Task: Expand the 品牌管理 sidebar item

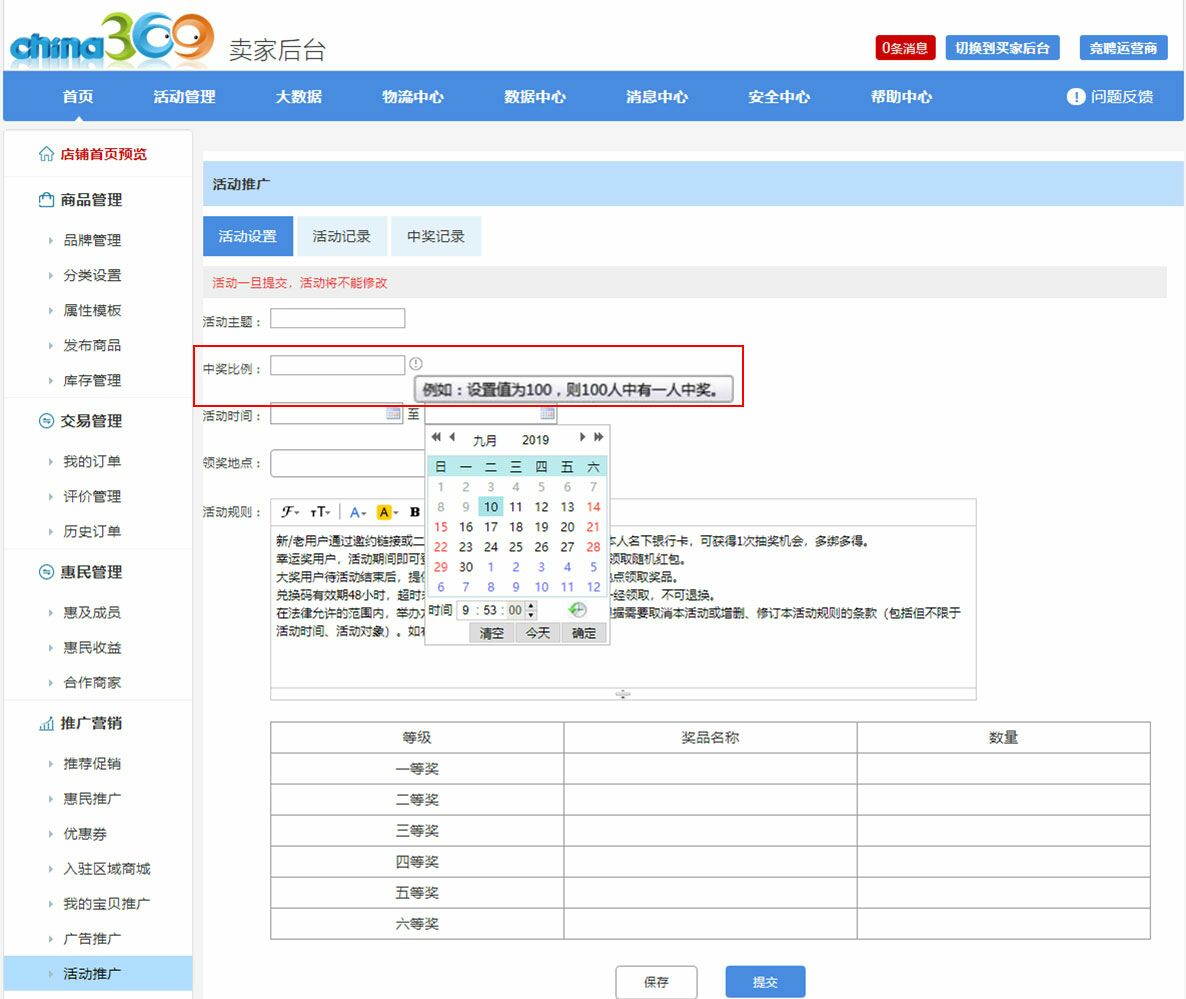Action: pos(92,240)
